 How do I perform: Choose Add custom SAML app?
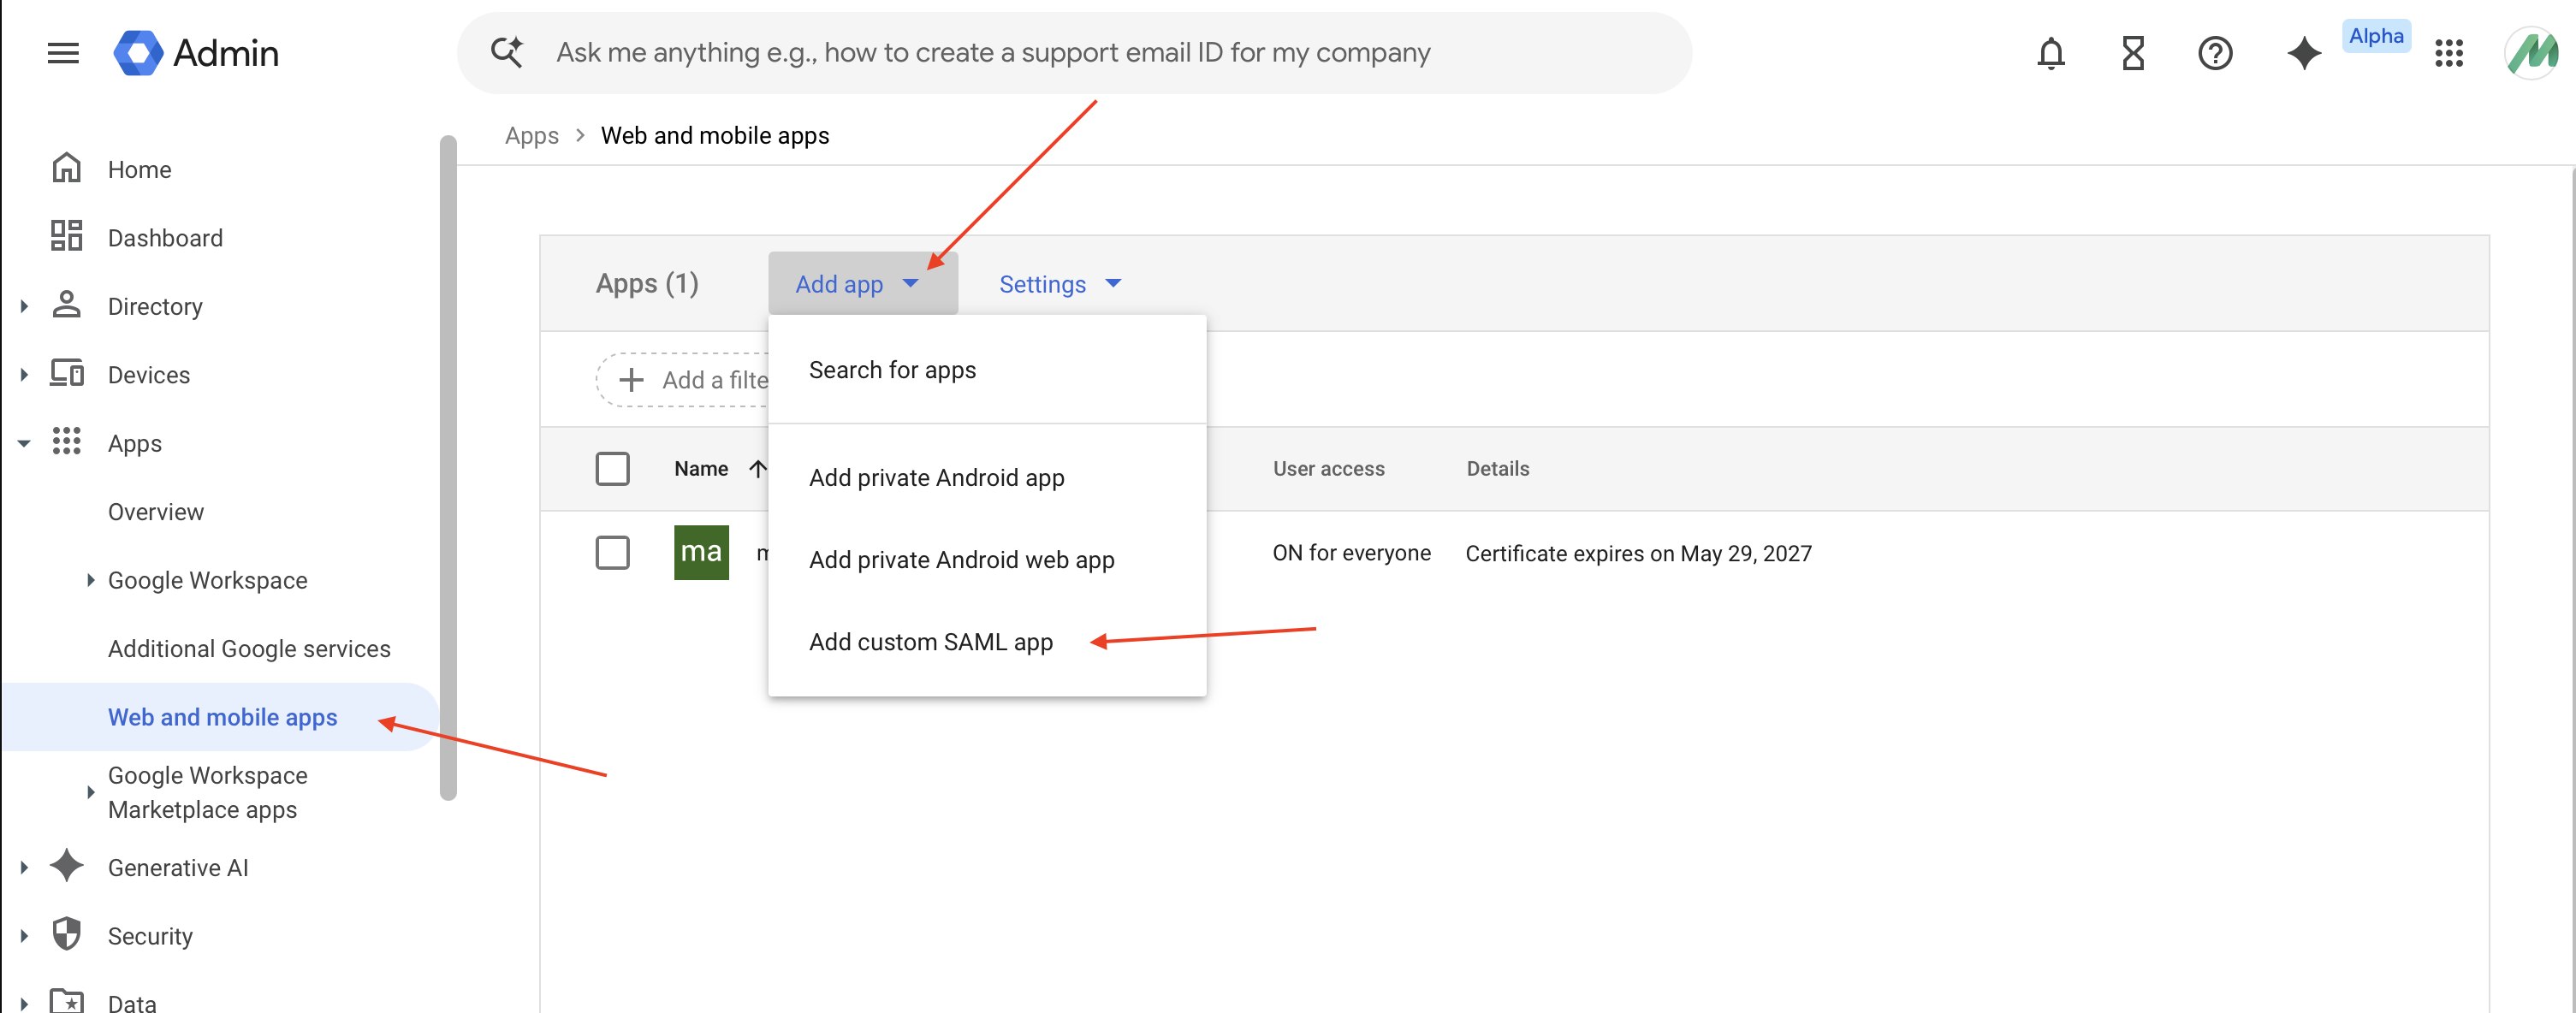(x=930, y=642)
